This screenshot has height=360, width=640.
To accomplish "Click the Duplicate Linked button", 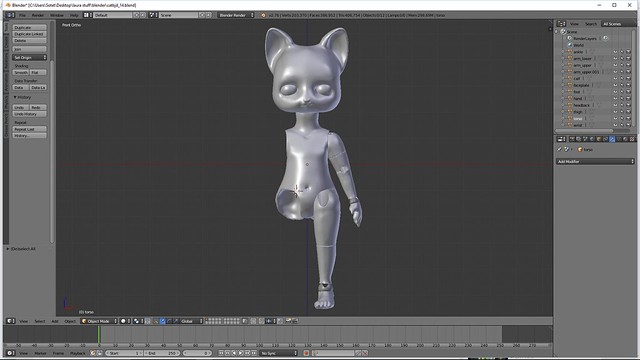I will click(29, 34).
